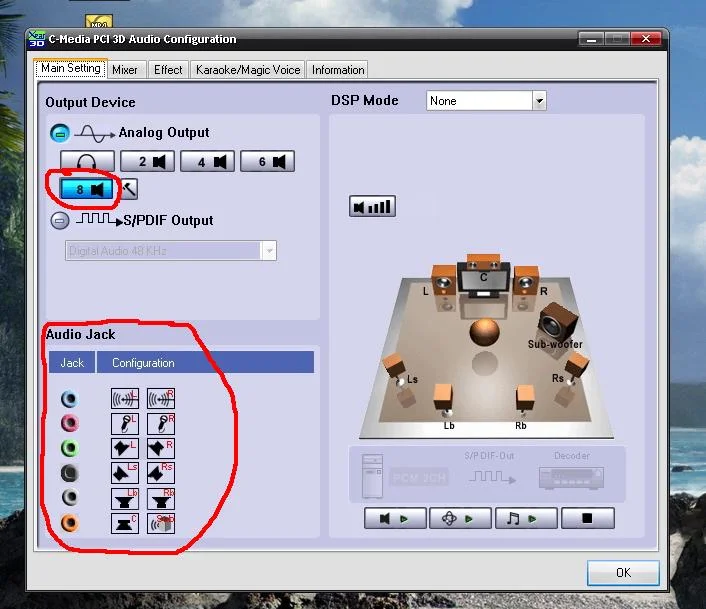
Task: Click the gray rear back jack
Action: tap(70, 497)
